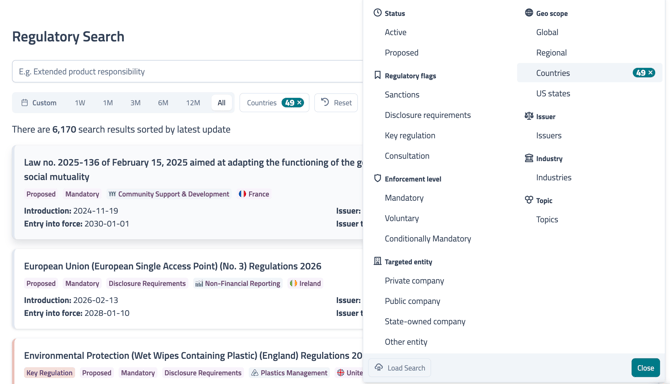This screenshot has height=384, width=670.
Task: Click the calendar icon in Custom date button
Action: pos(25,103)
